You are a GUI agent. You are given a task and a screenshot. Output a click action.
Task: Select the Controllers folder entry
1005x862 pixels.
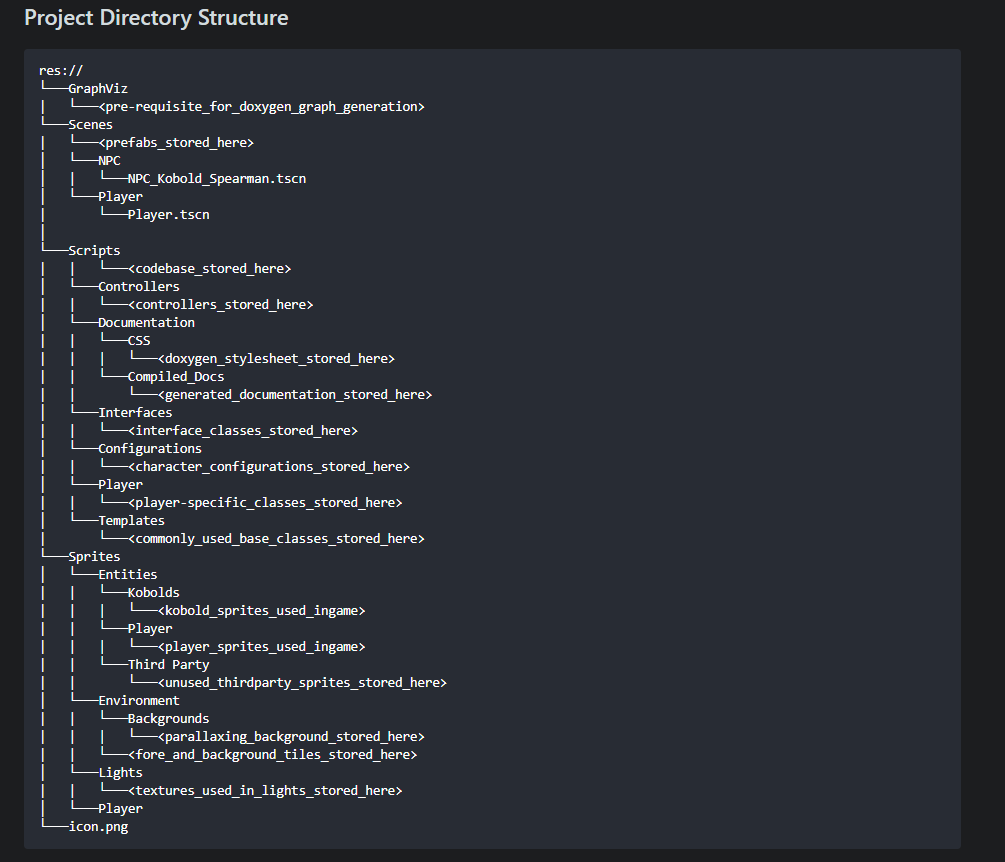pyautogui.click(x=138, y=286)
